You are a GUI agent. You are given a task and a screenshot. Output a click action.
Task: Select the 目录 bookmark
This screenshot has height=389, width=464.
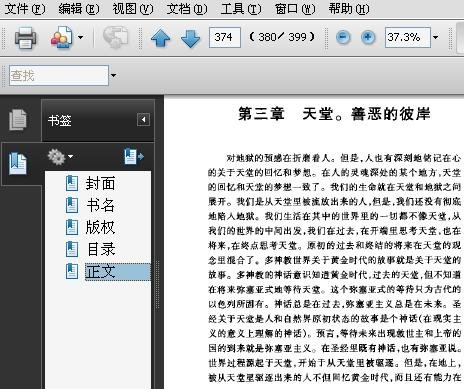click(x=101, y=249)
